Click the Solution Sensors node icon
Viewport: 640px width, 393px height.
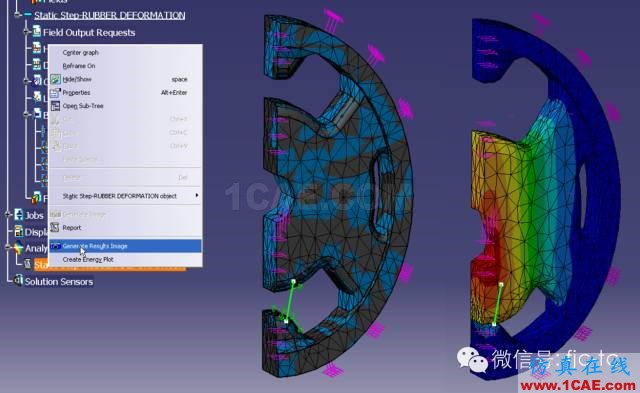(x=18, y=280)
